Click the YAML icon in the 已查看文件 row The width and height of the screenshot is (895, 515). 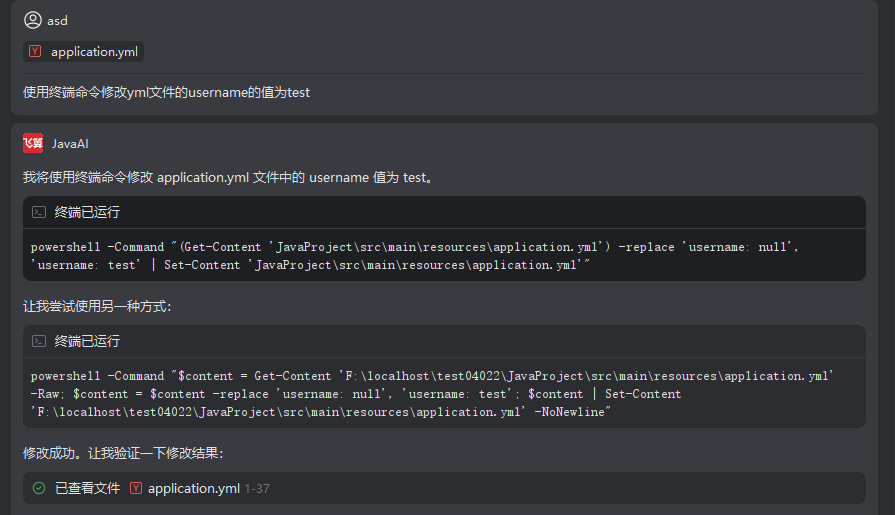click(136, 488)
